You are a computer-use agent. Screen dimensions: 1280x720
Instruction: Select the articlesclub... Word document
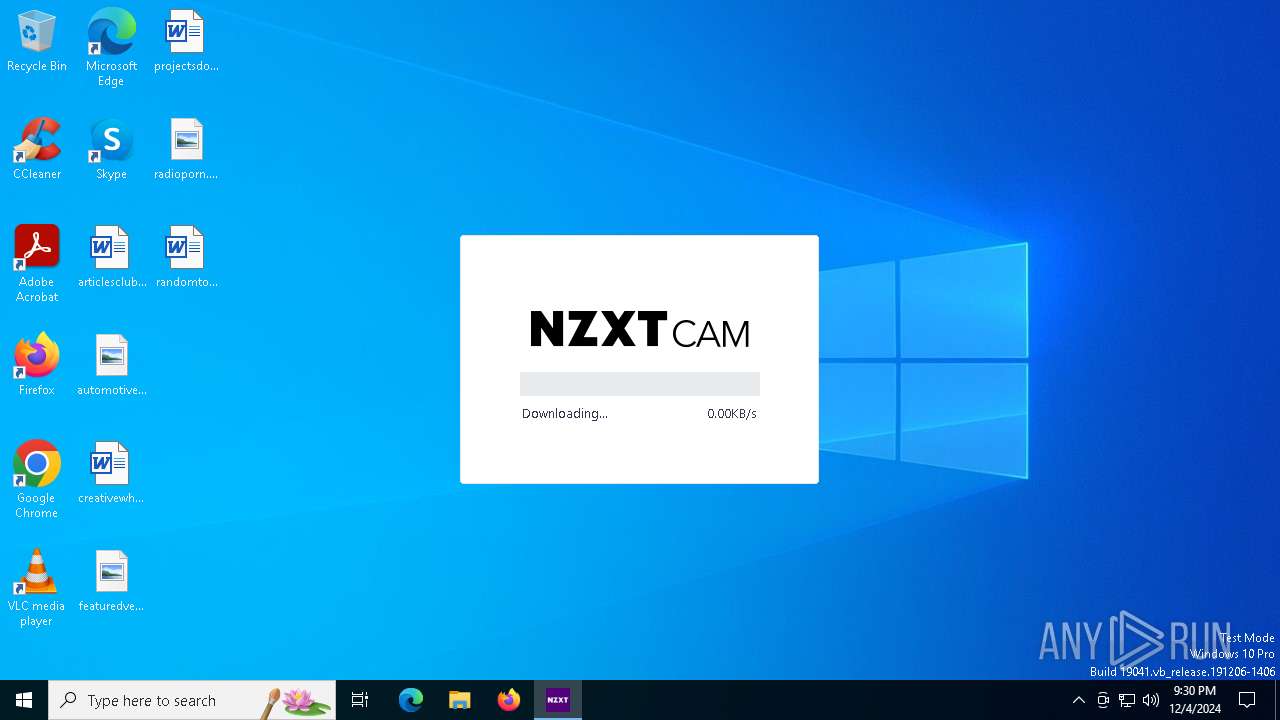coord(111,258)
